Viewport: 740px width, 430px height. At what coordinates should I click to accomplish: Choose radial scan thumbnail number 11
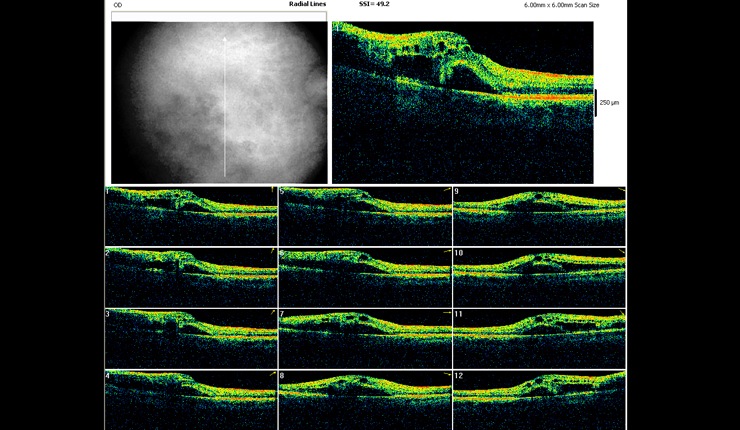[539, 338]
